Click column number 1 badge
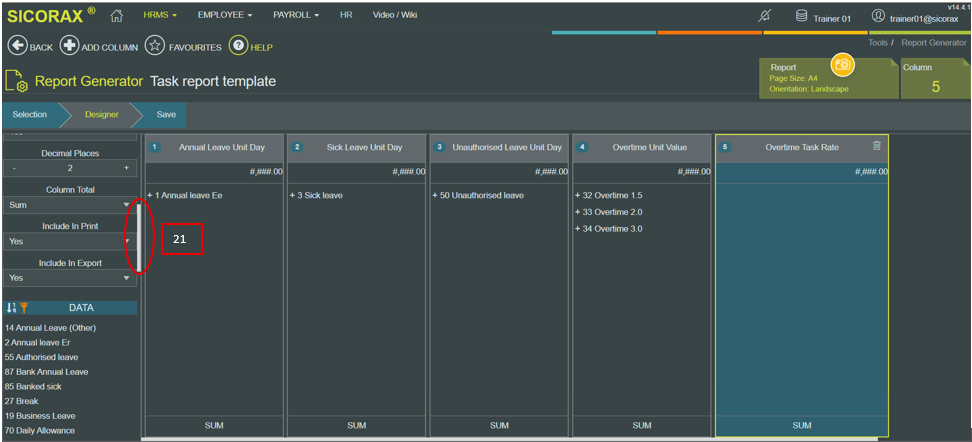This screenshot has height=442, width=972. [155, 148]
